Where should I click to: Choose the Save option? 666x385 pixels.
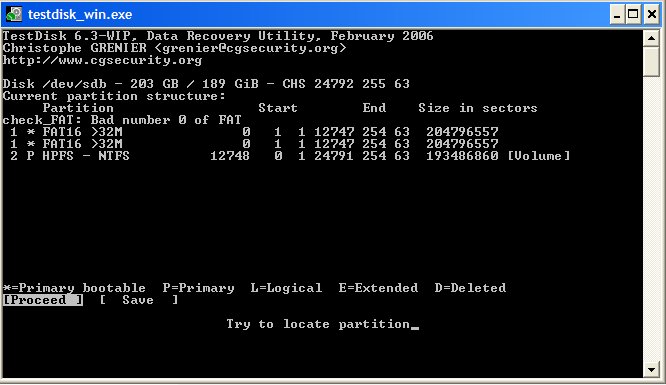(x=139, y=300)
